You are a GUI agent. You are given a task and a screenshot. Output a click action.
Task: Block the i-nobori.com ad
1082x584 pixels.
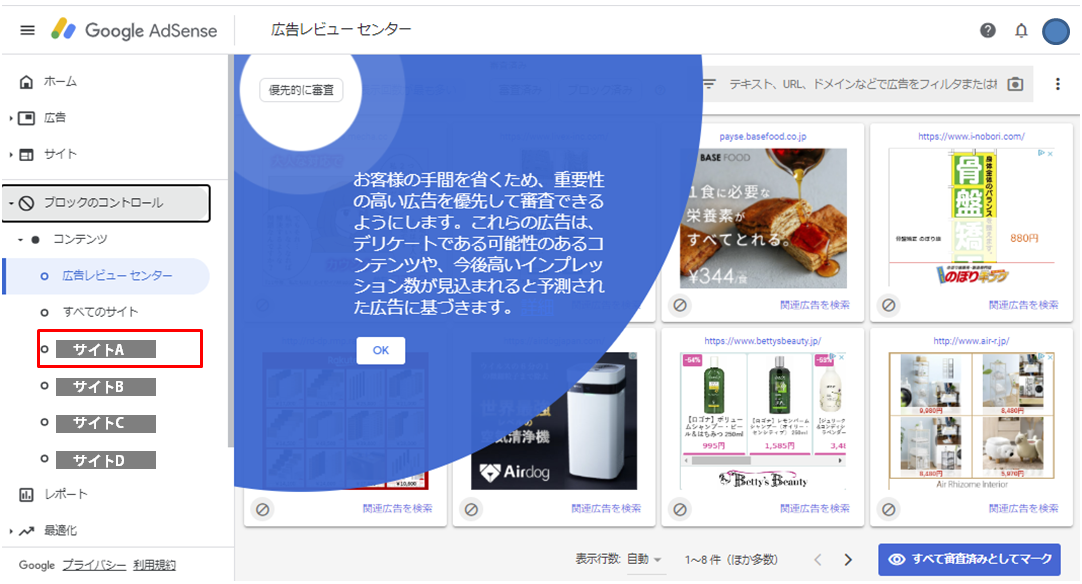(889, 305)
